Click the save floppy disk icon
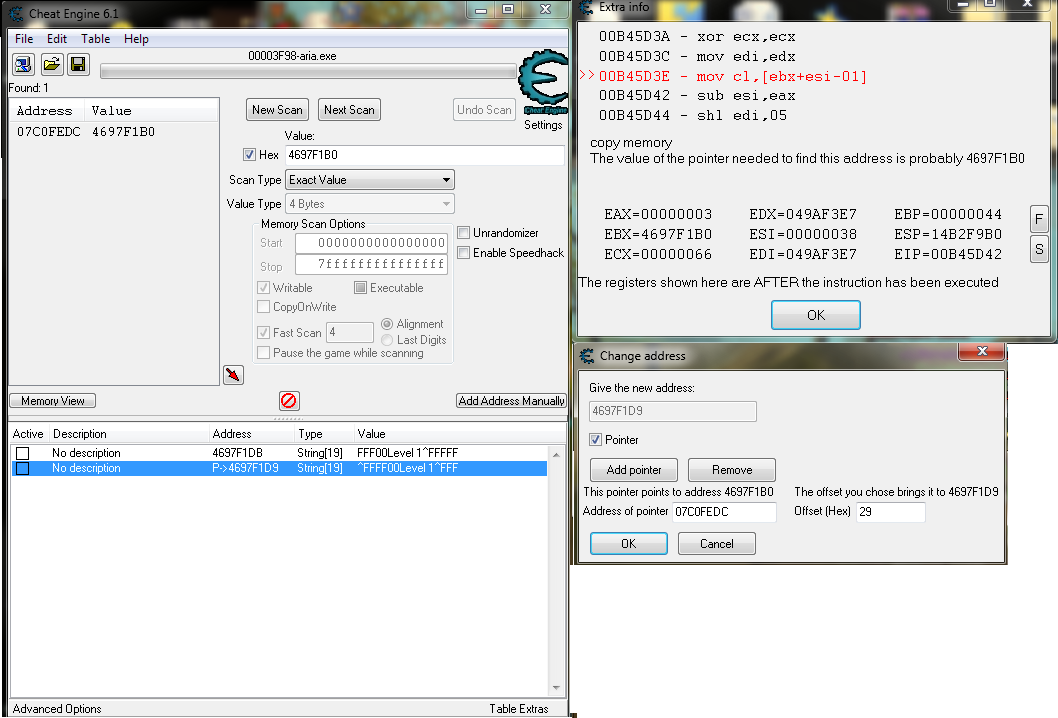This screenshot has width=1058, height=718. pos(78,65)
